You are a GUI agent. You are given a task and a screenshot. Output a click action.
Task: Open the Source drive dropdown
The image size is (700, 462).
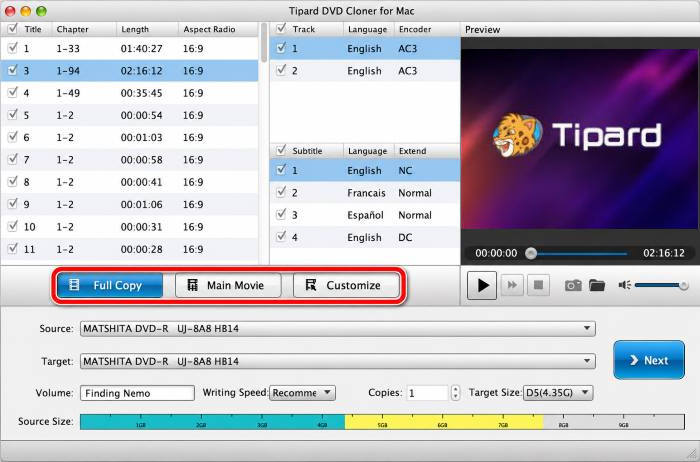point(338,329)
